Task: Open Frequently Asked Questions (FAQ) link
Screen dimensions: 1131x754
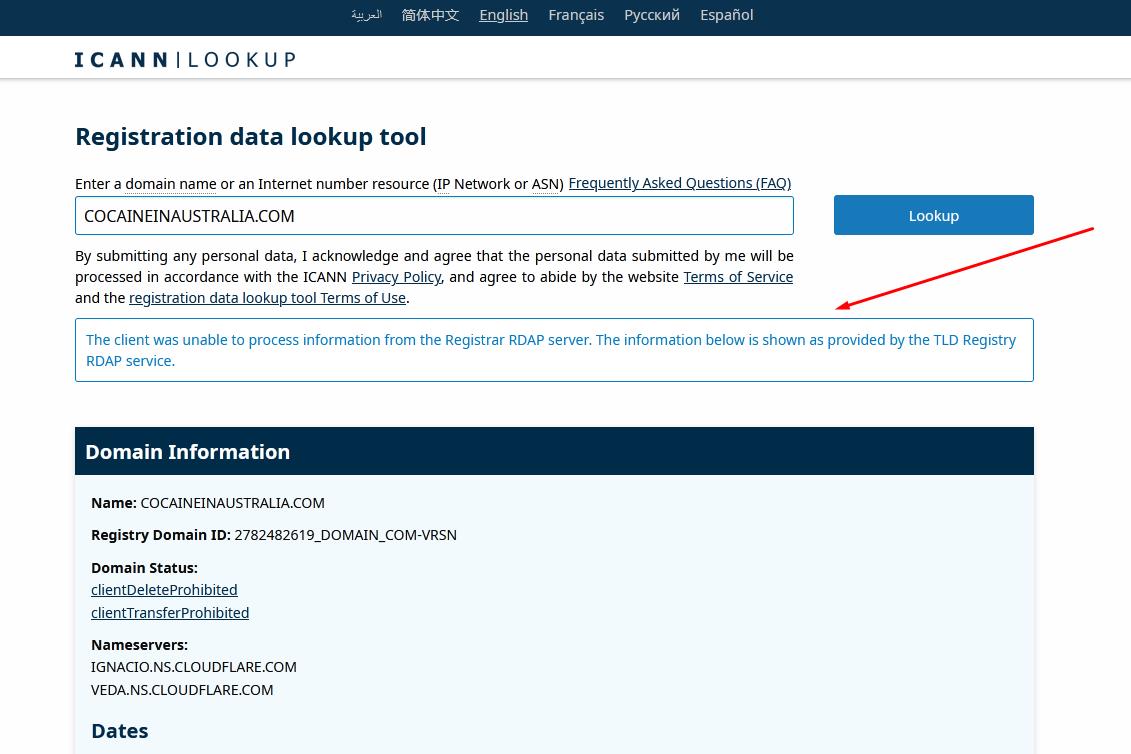Action: 679,183
